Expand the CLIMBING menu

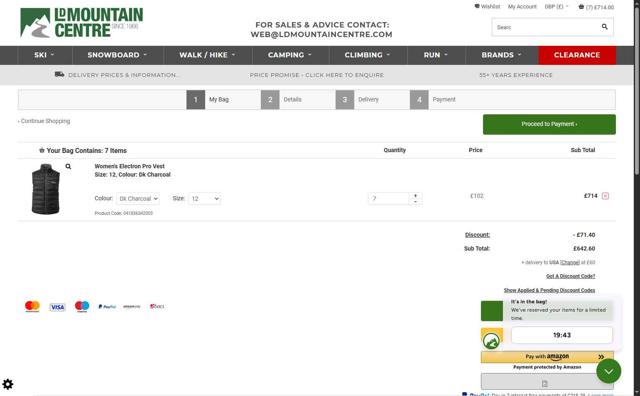click(x=367, y=55)
